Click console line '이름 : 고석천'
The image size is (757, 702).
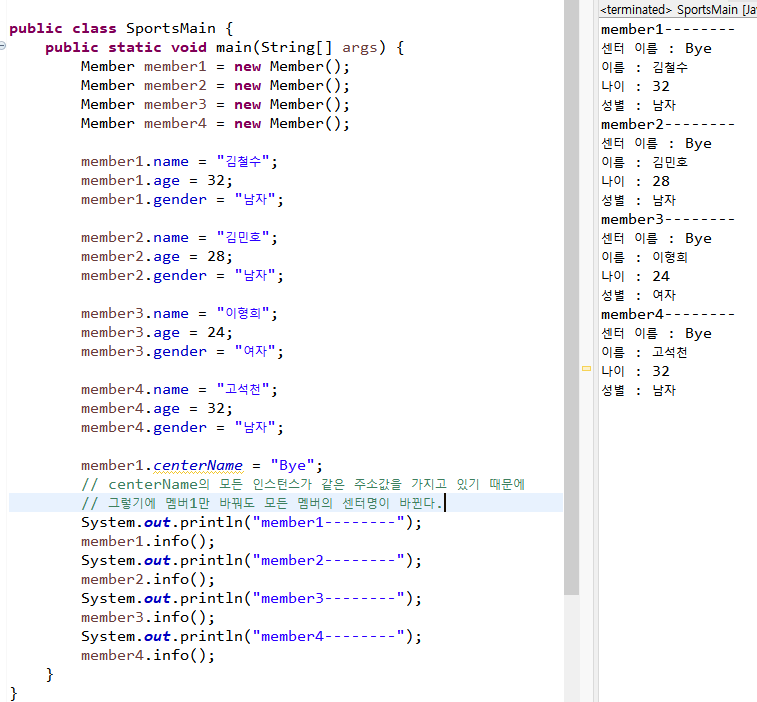point(644,352)
